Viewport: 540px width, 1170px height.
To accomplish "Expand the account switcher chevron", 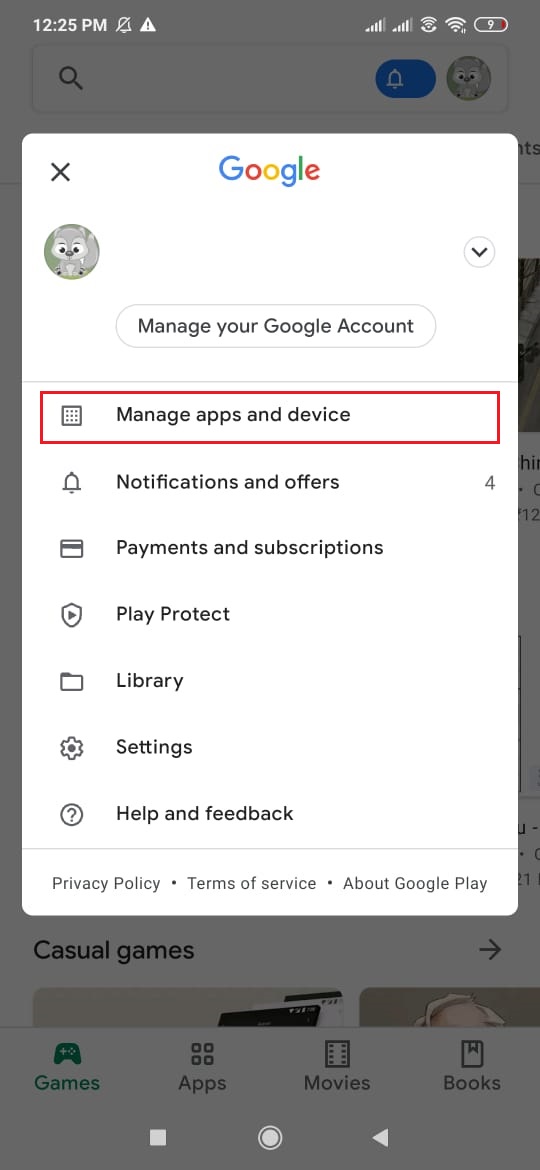I will 479,252.
